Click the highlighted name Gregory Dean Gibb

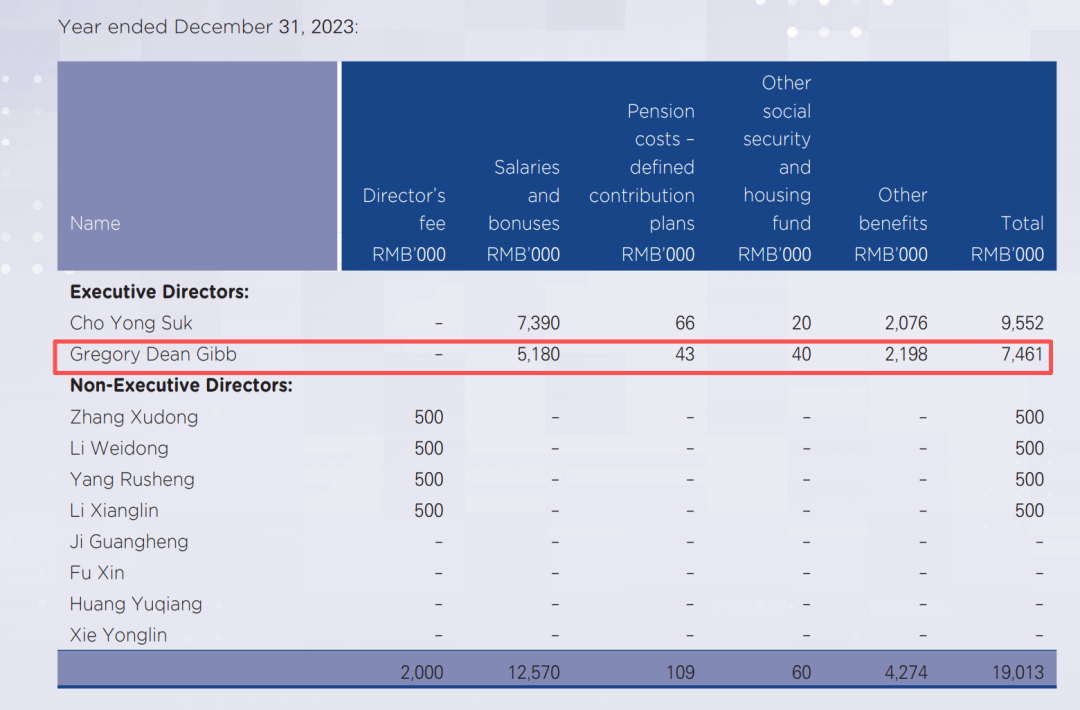point(153,354)
